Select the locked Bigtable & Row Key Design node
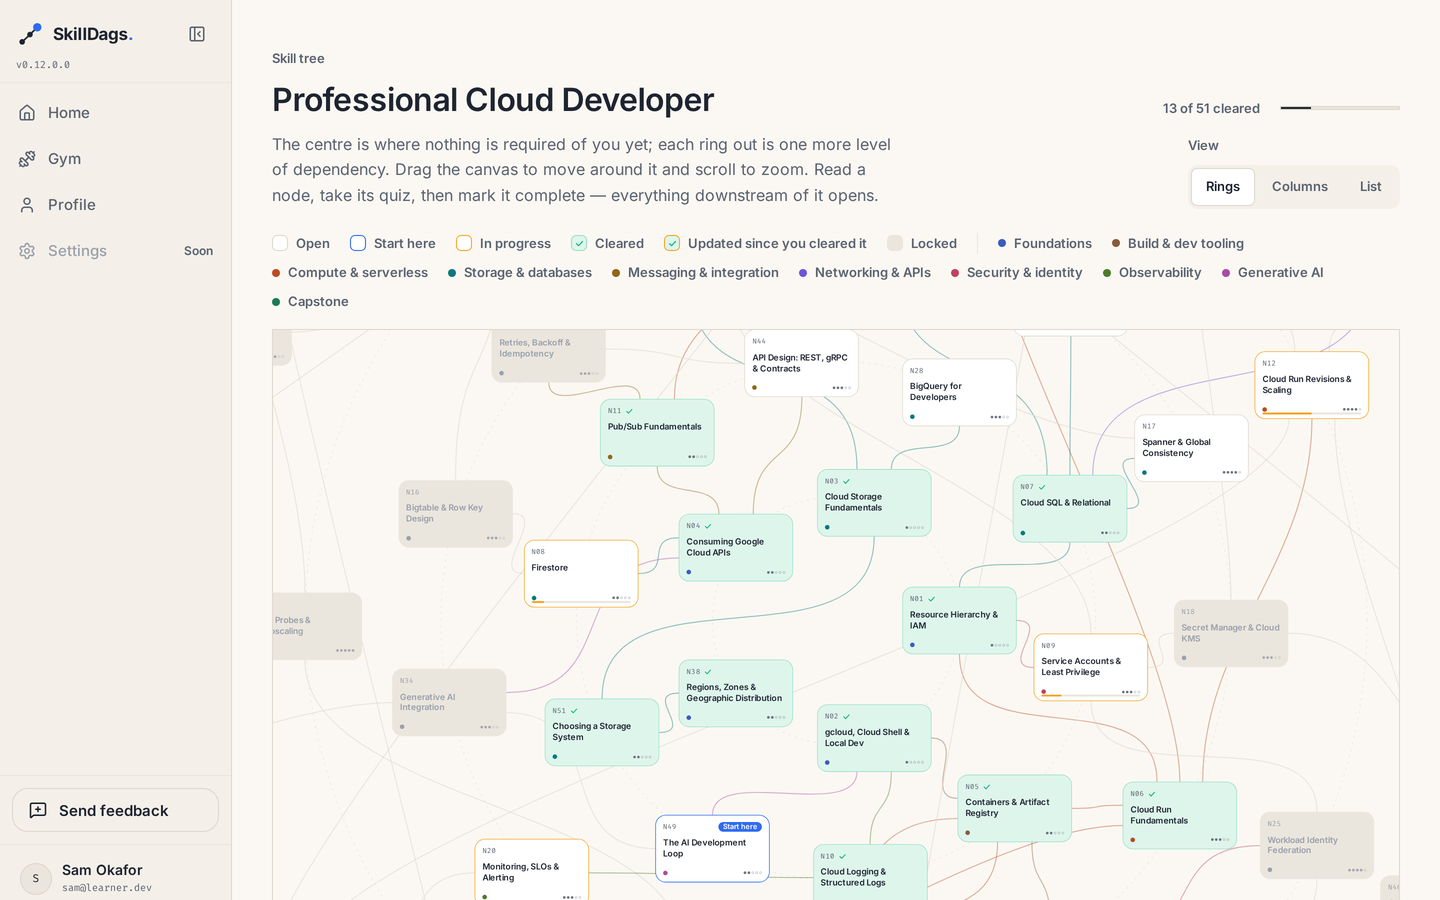 [456, 514]
